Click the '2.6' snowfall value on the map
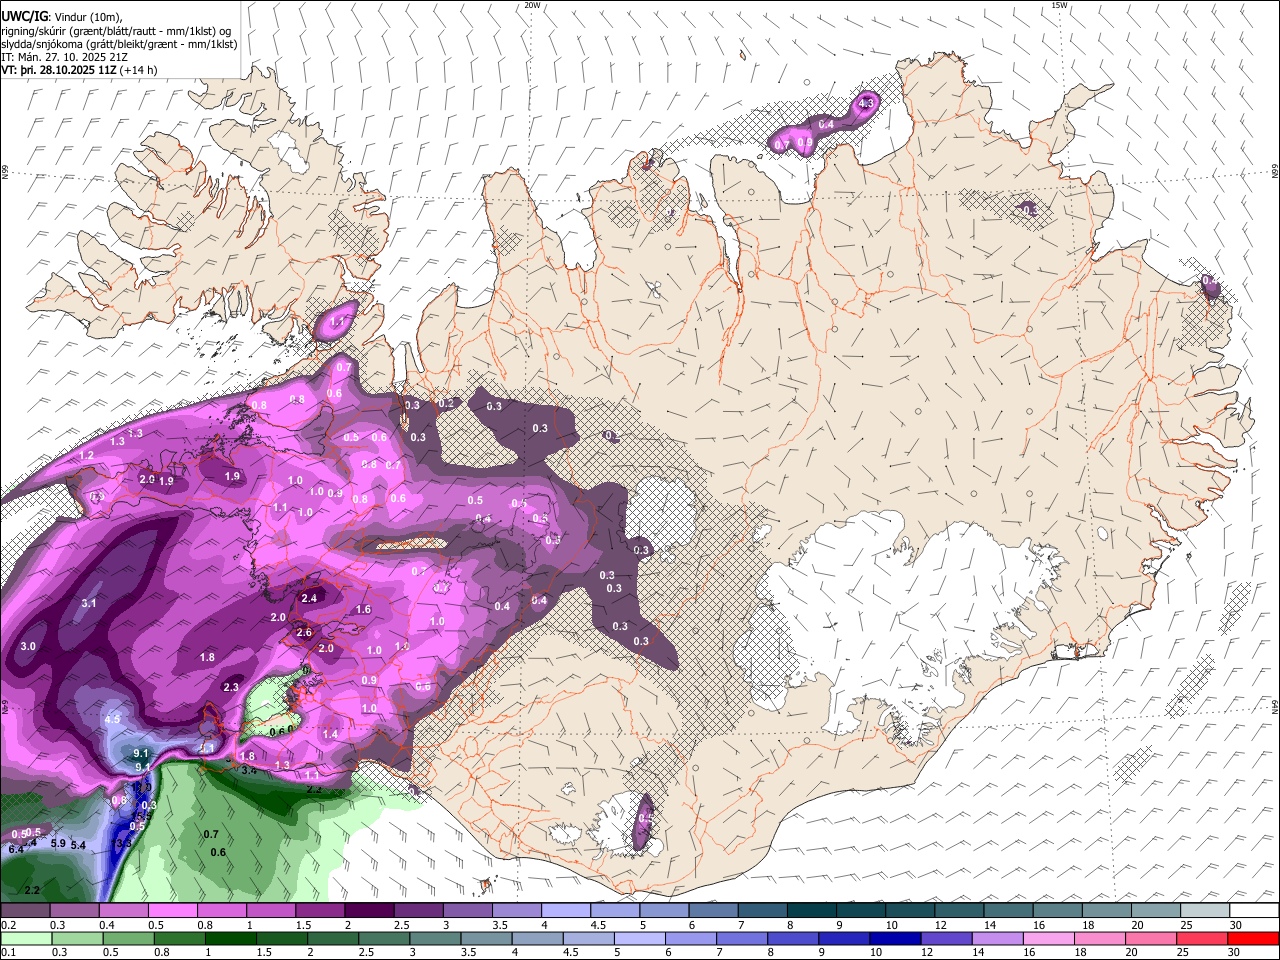The height and width of the screenshot is (960, 1280). click(x=304, y=633)
